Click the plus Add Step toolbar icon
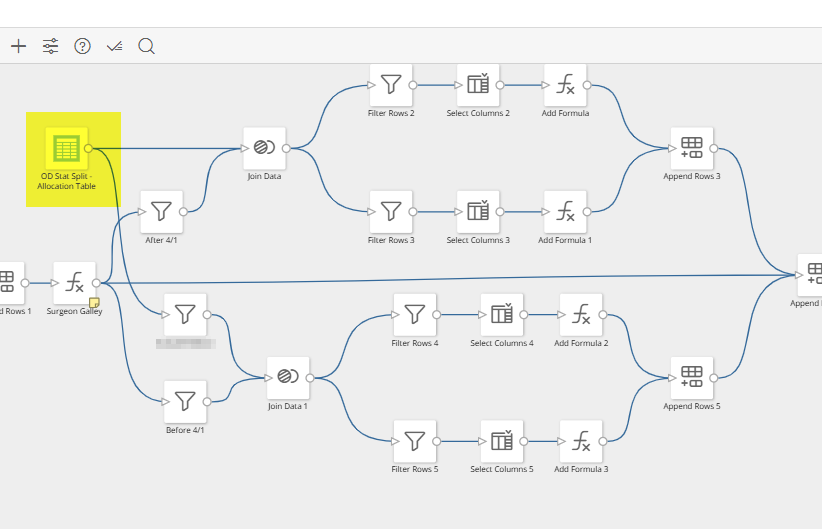 (x=18, y=46)
